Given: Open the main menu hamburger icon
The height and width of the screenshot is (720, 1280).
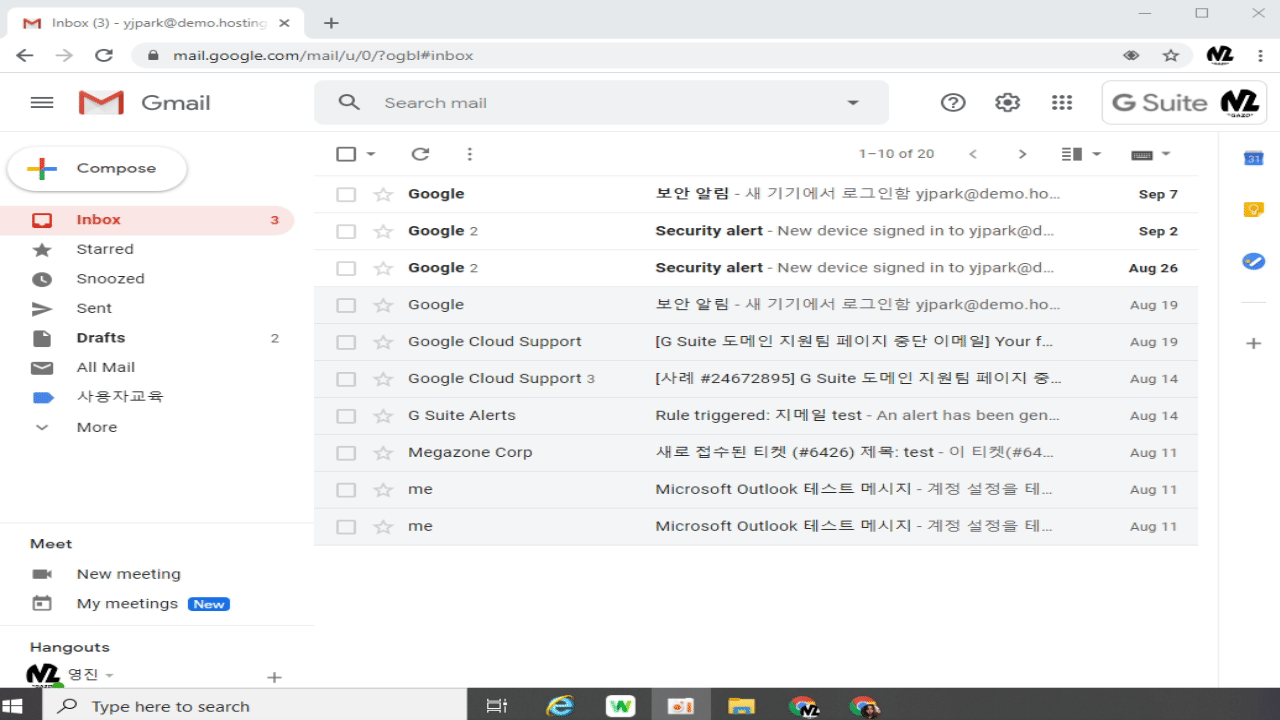Looking at the screenshot, I should pos(42,102).
